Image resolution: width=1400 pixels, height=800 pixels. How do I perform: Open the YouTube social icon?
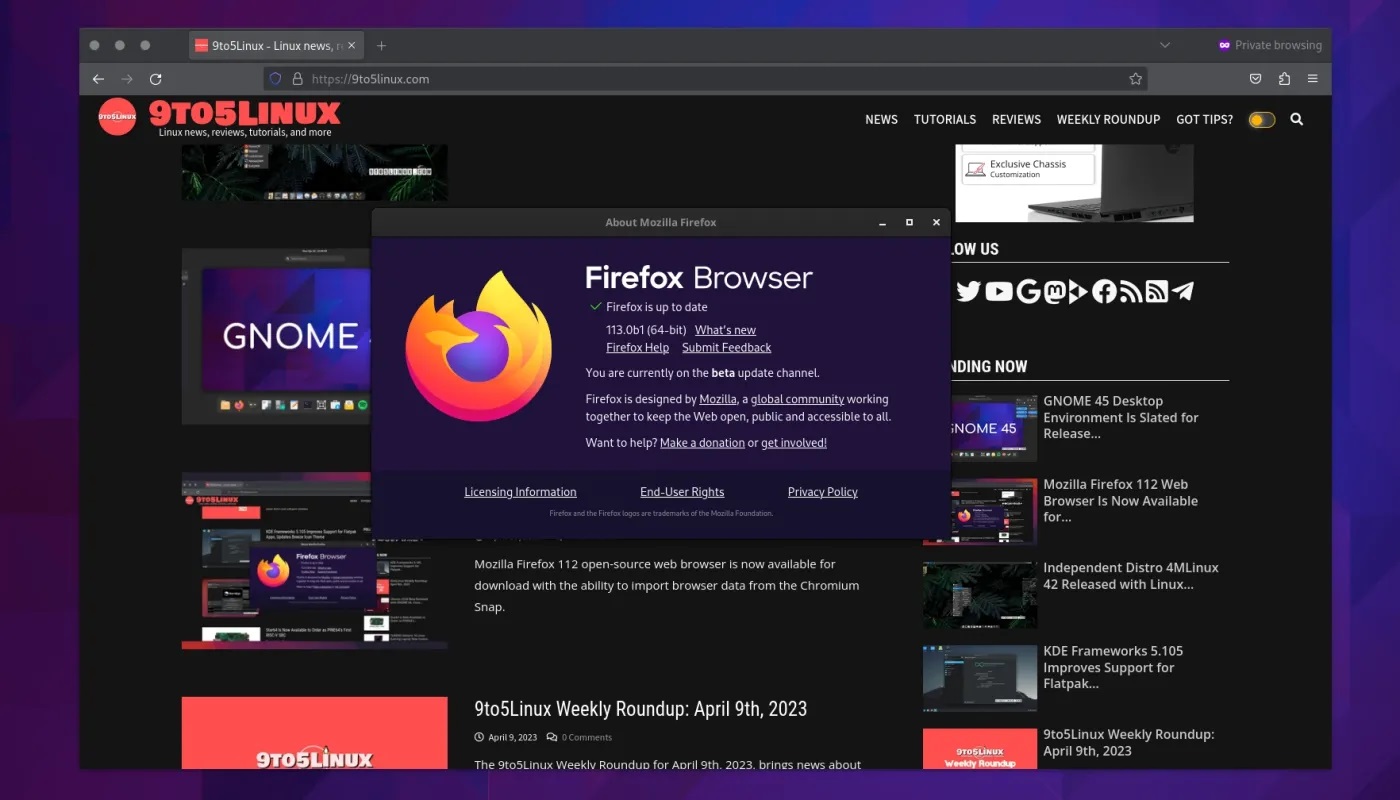pyautogui.click(x=998, y=291)
